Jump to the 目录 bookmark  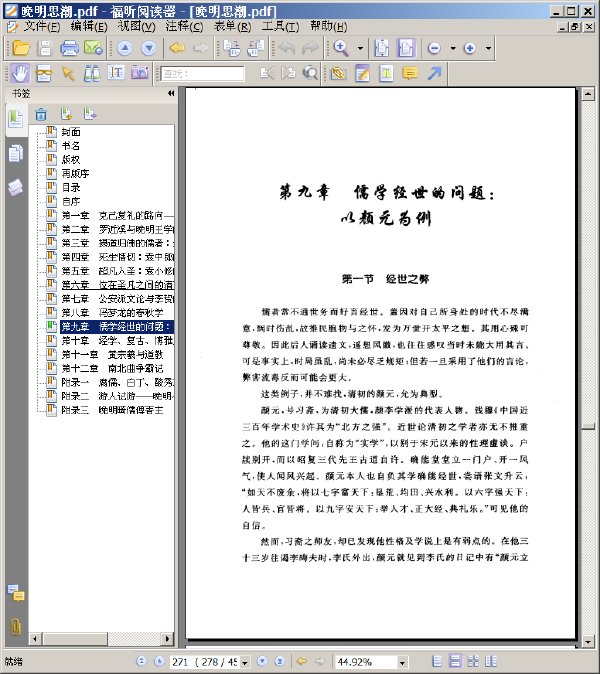(71, 187)
